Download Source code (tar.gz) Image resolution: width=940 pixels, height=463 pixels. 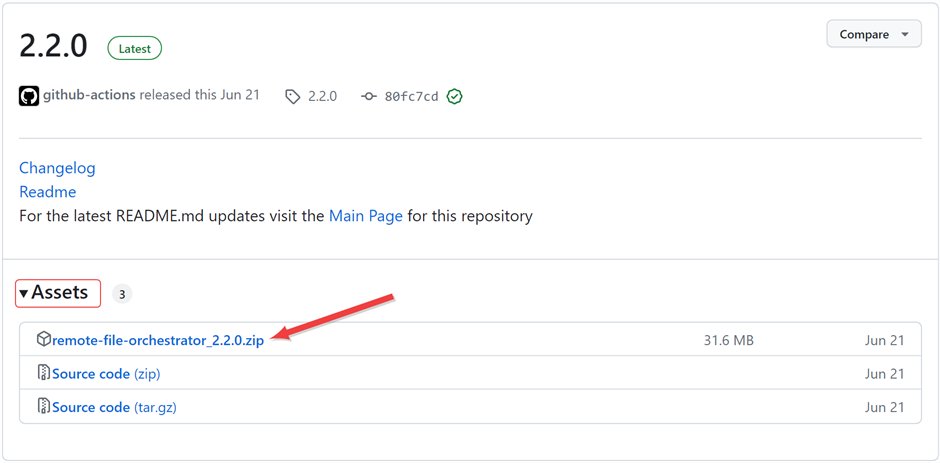point(114,407)
